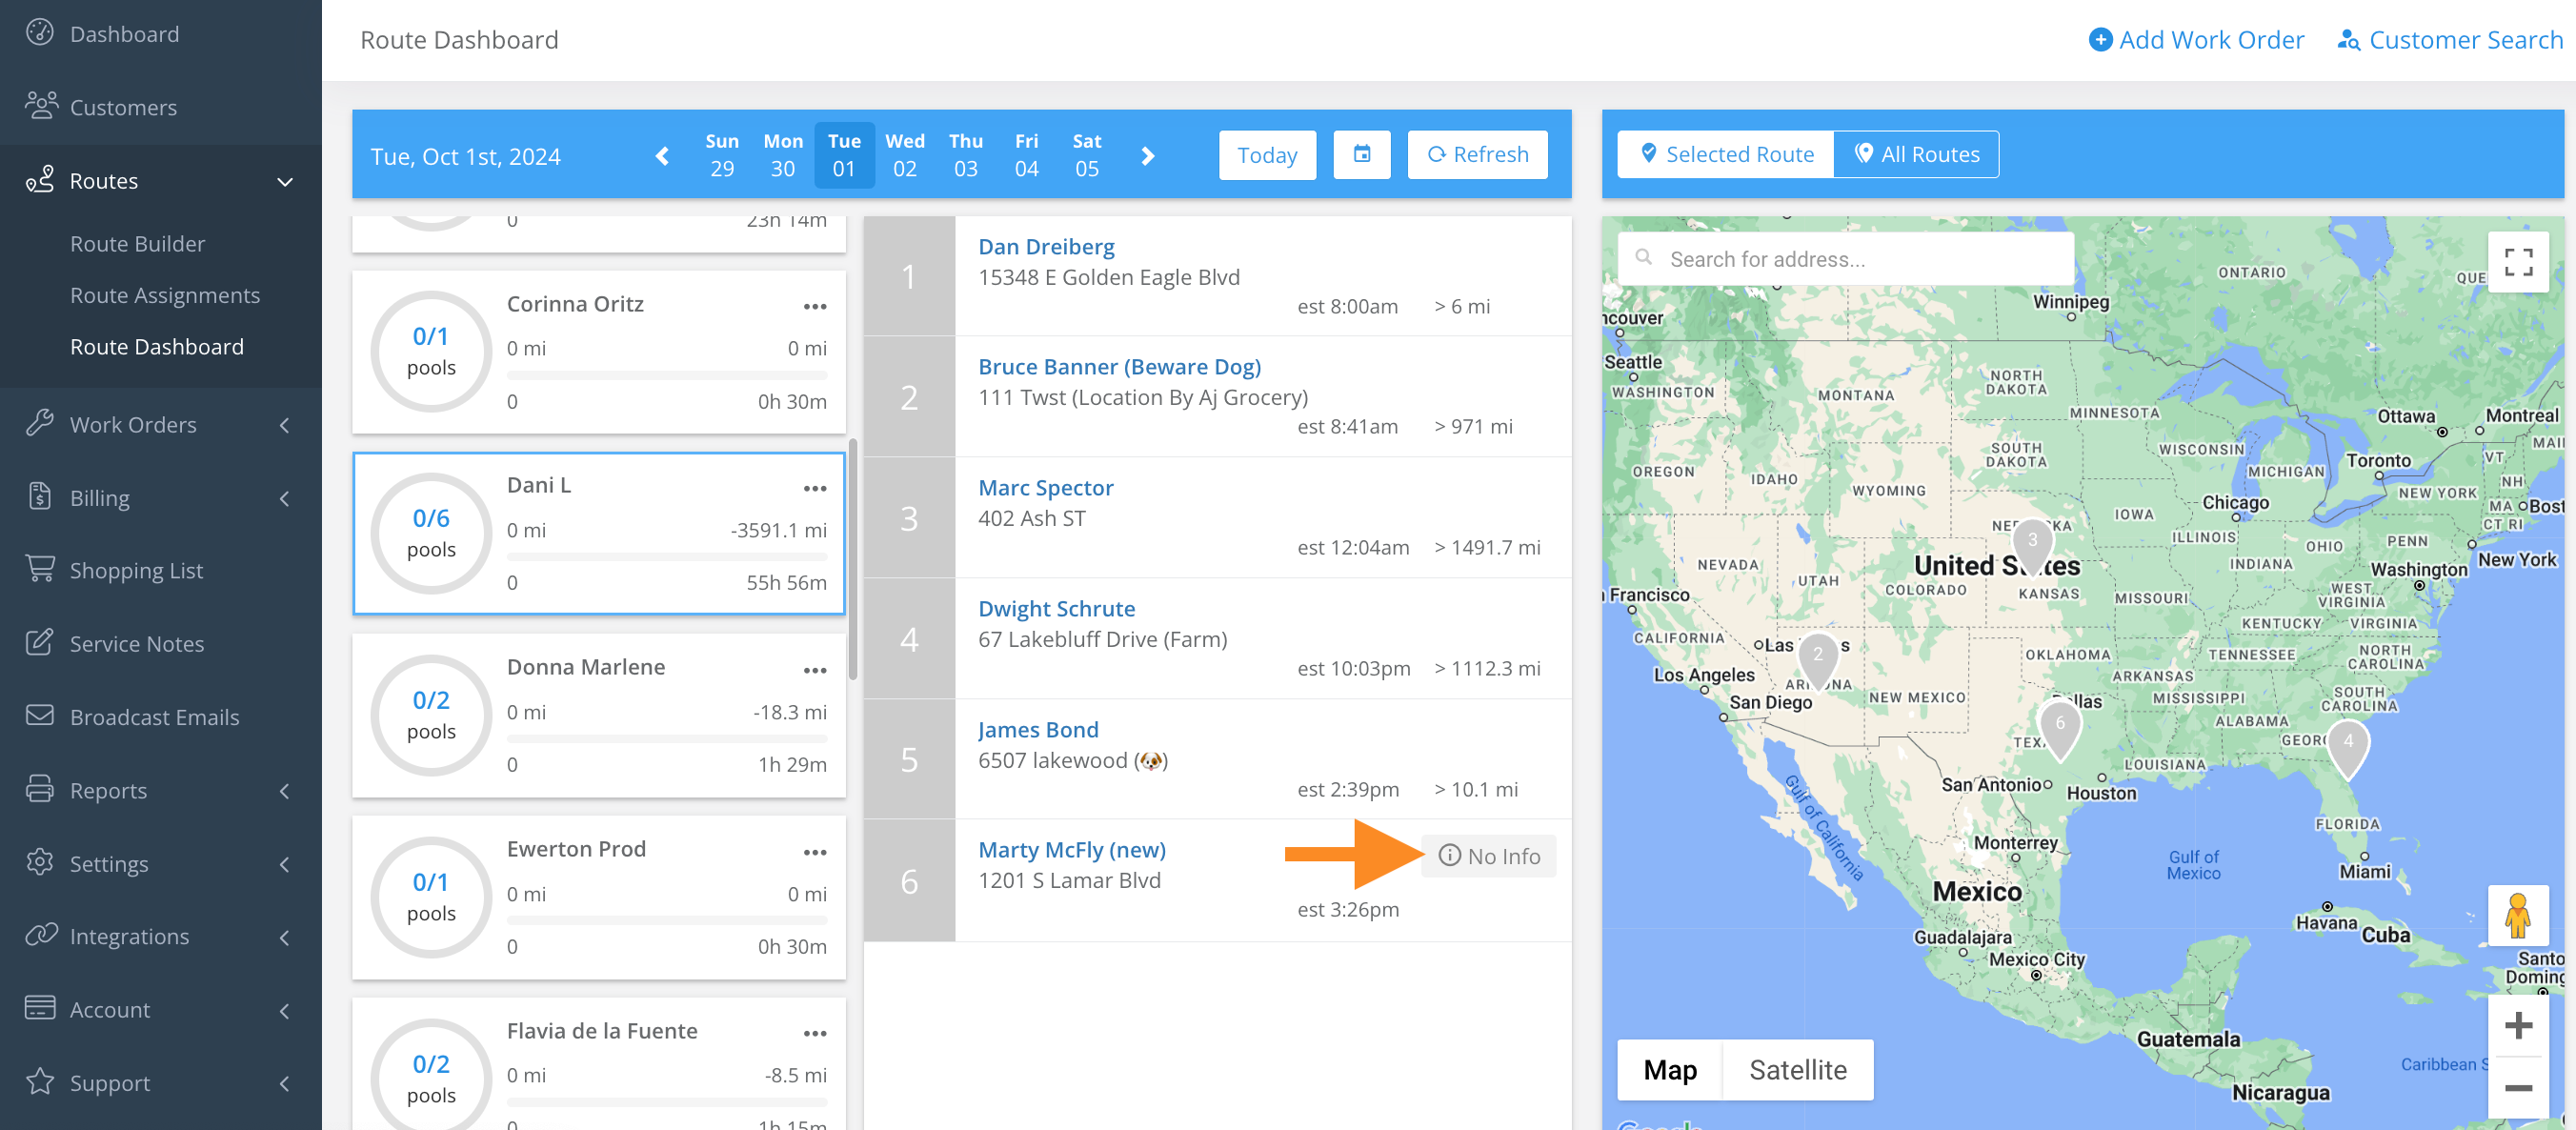Viewport: 2576px width, 1130px height.
Task: Zoom out on the map
Action: [2518, 1087]
